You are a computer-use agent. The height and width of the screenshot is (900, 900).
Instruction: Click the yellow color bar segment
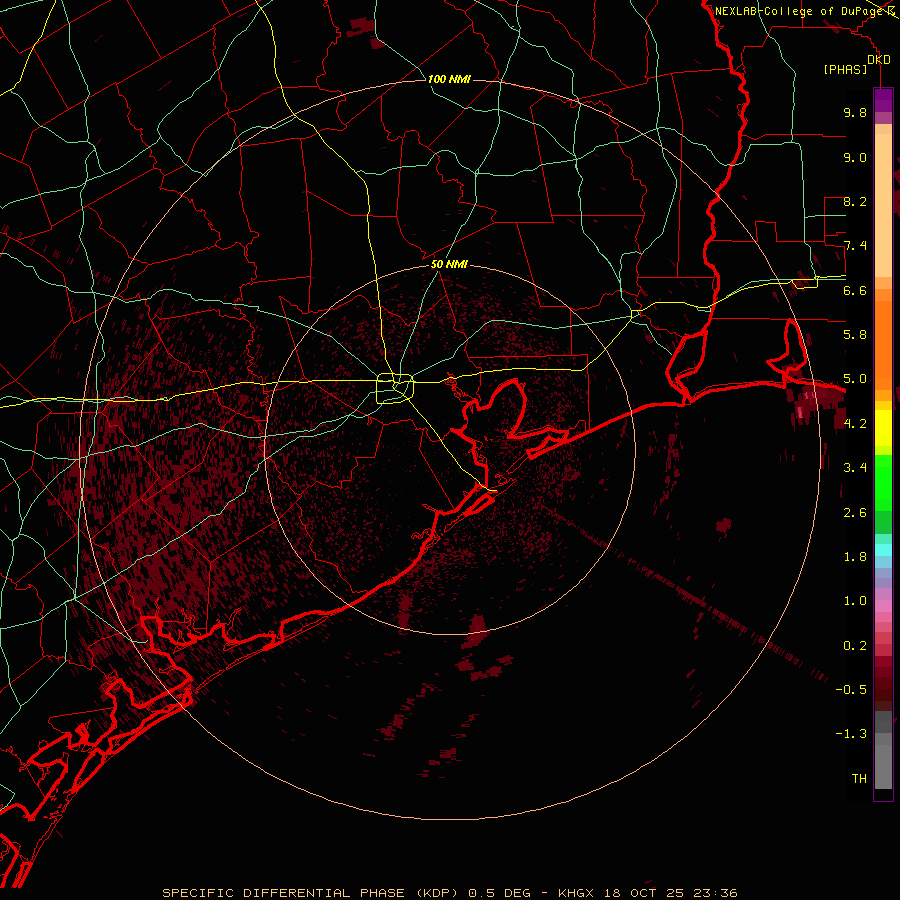[x=883, y=428]
